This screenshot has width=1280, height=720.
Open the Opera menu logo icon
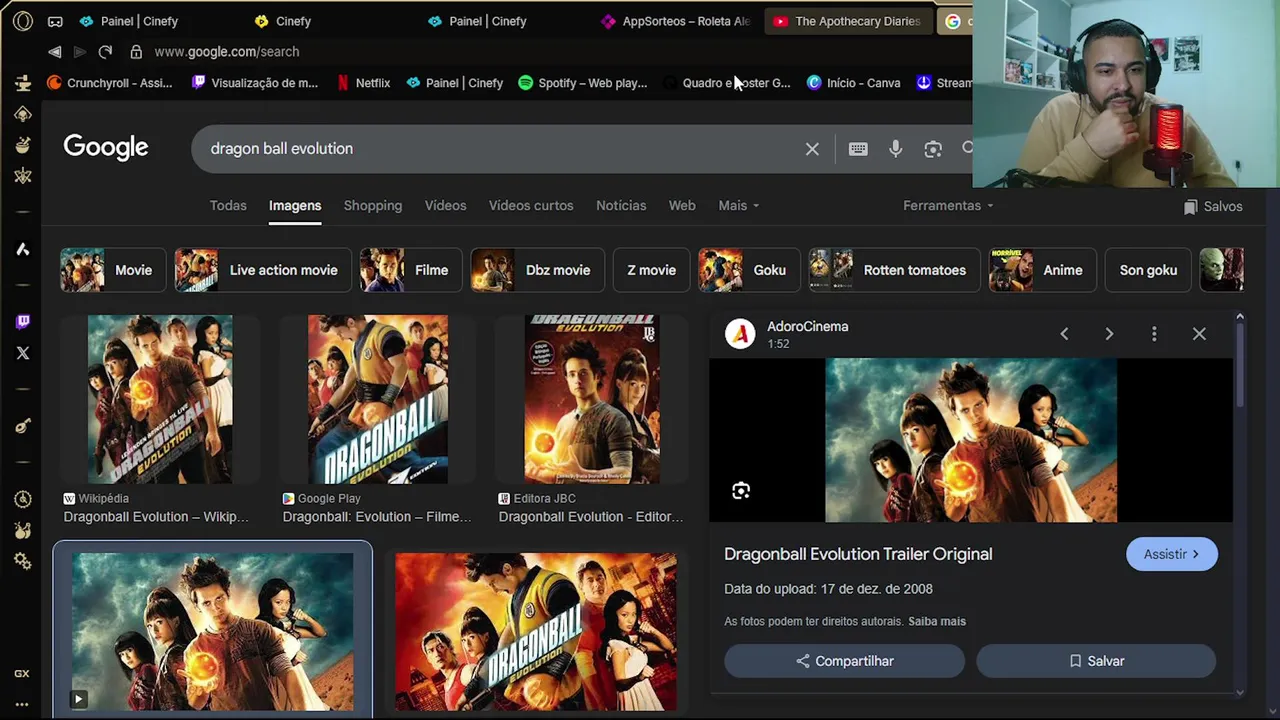(22, 21)
